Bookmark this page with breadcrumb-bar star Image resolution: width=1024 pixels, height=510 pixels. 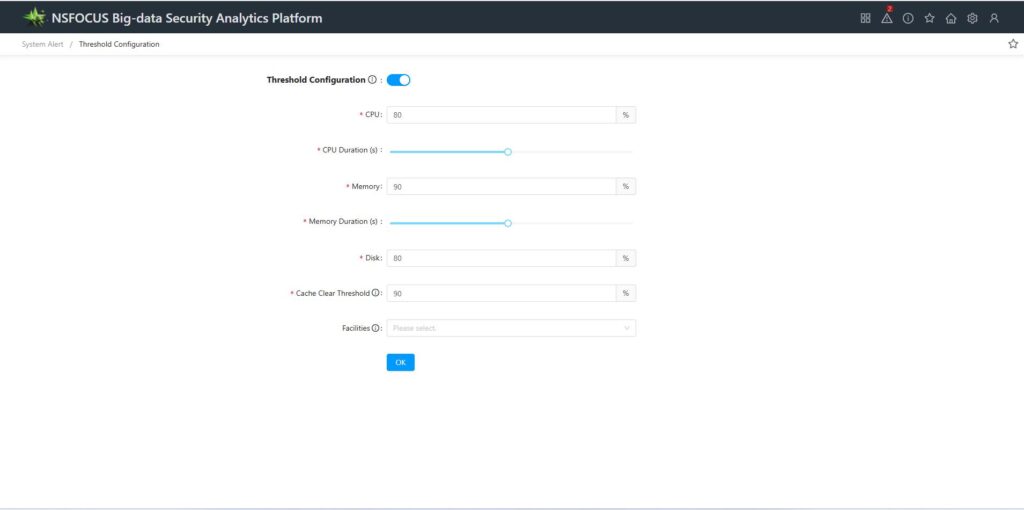(x=1013, y=44)
